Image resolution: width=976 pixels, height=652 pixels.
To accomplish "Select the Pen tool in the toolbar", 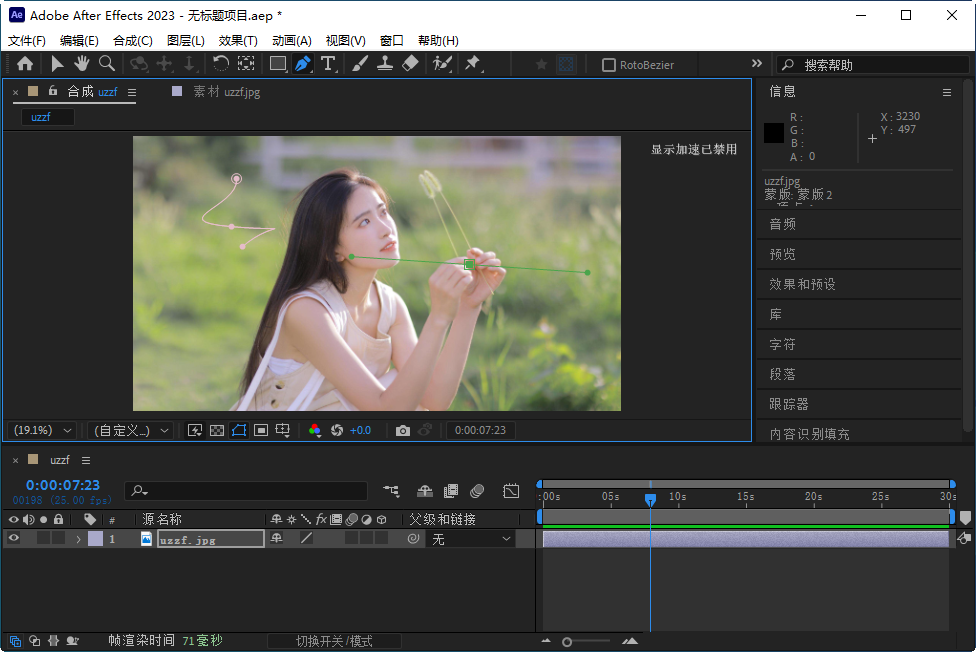I will 303,64.
